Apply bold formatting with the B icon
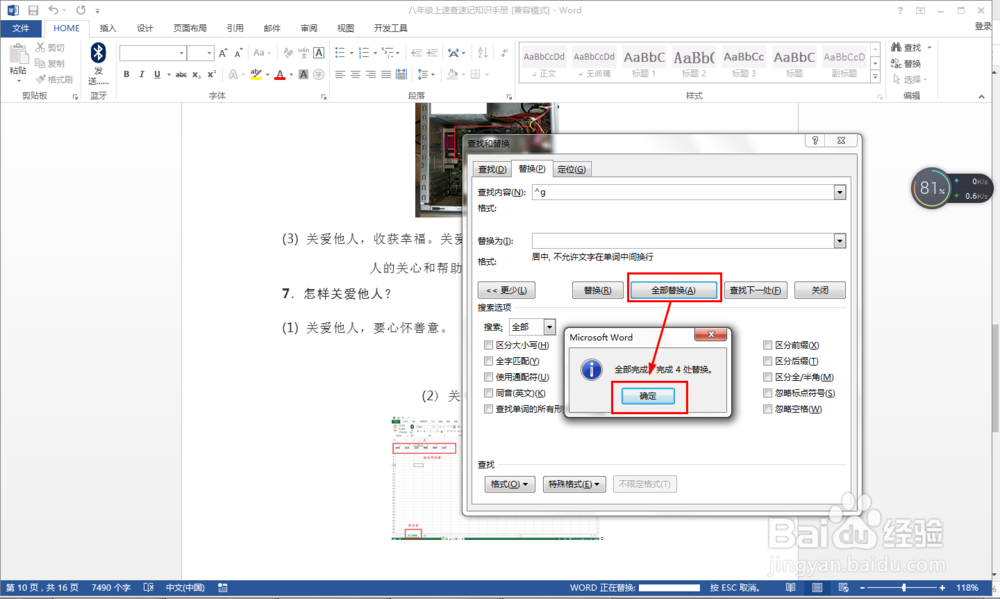This screenshot has width=1000, height=599. pyautogui.click(x=126, y=74)
